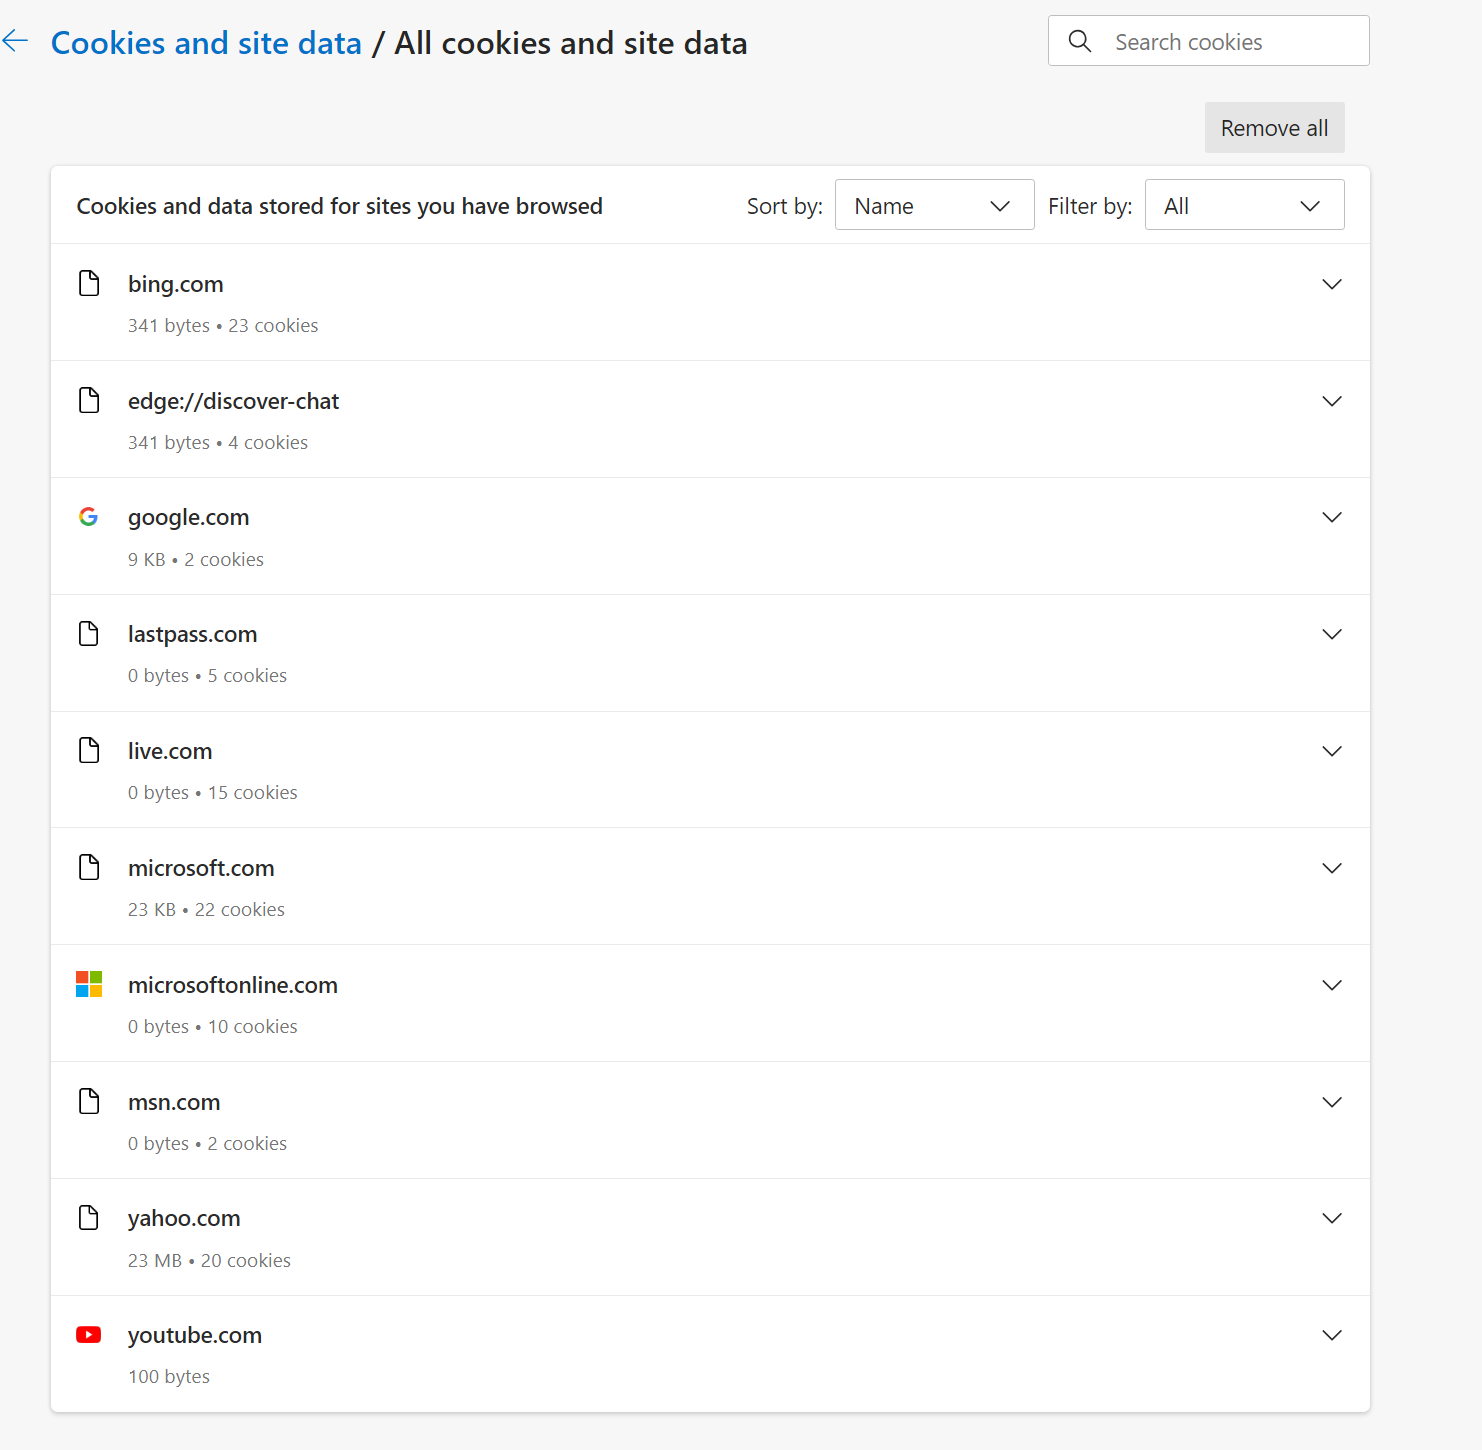Viewport: 1482px width, 1450px height.
Task: Click the live.com file icon
Action: [89, 751]
